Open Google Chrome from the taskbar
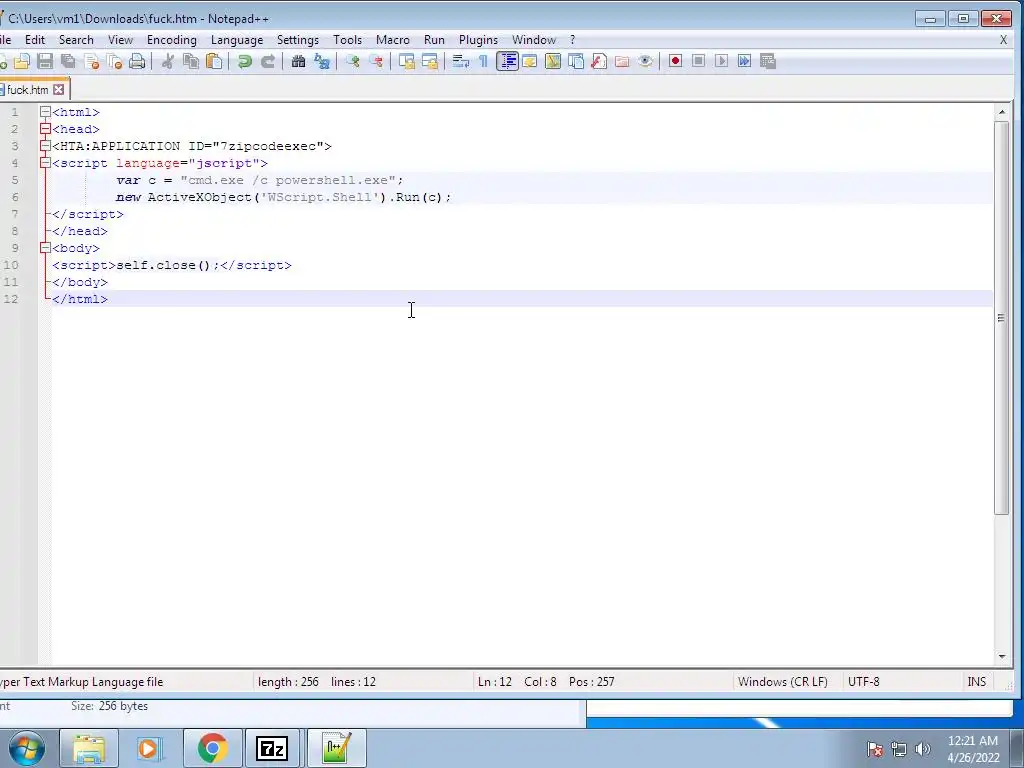1024x768 pixels. click(x=212, y=748)
